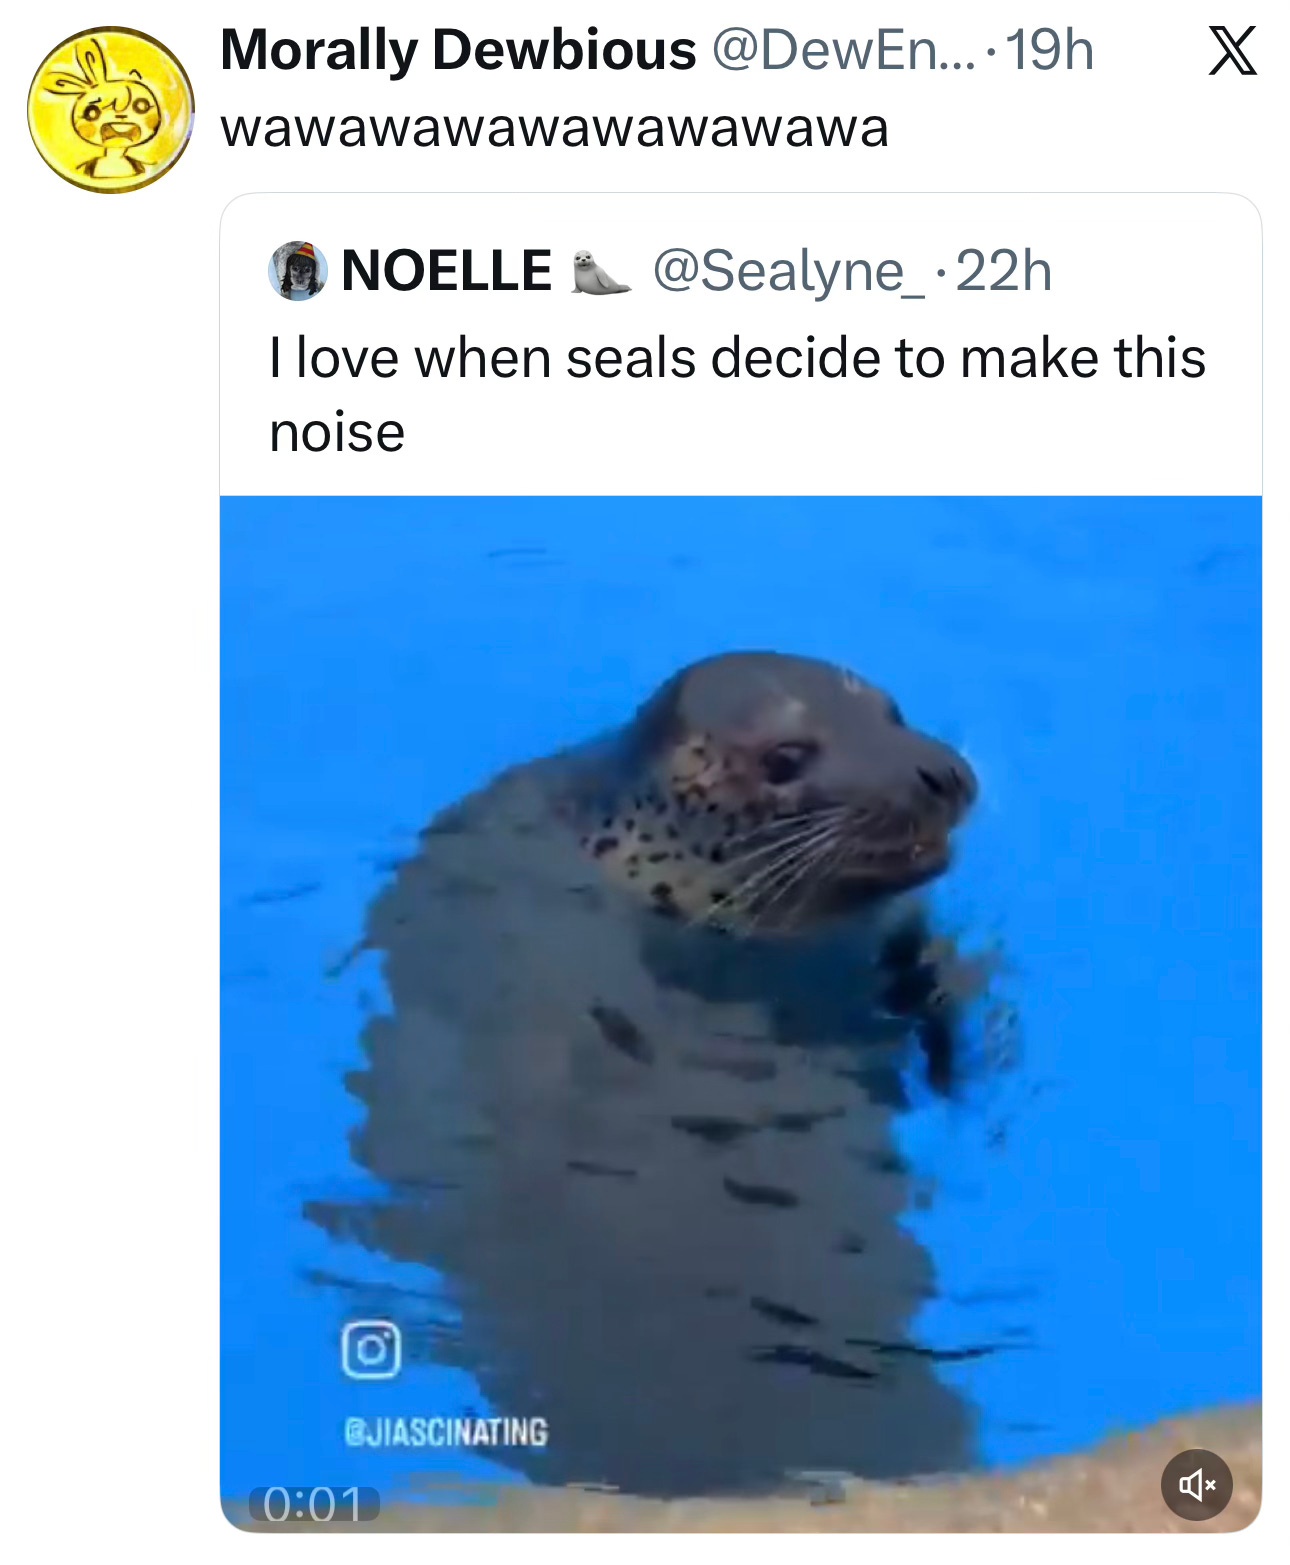
Task: Click the seal's eye in the video
Action: (784, 763)
